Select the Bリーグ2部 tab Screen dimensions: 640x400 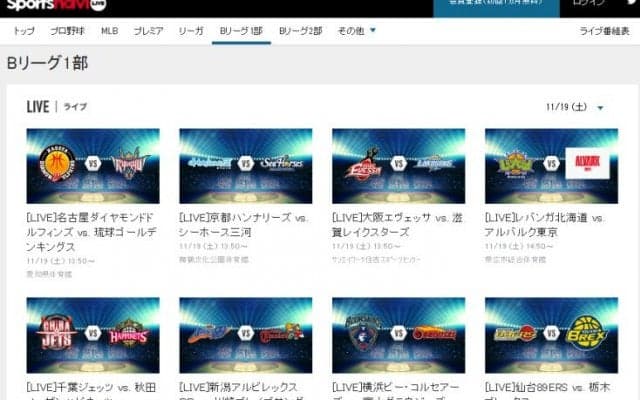[x=300, y=31]
